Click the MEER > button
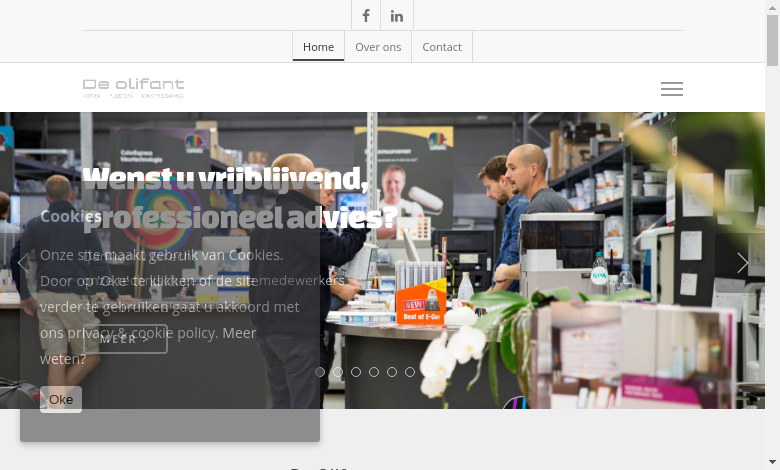The image size is (780, 470). tap(125, 339)
